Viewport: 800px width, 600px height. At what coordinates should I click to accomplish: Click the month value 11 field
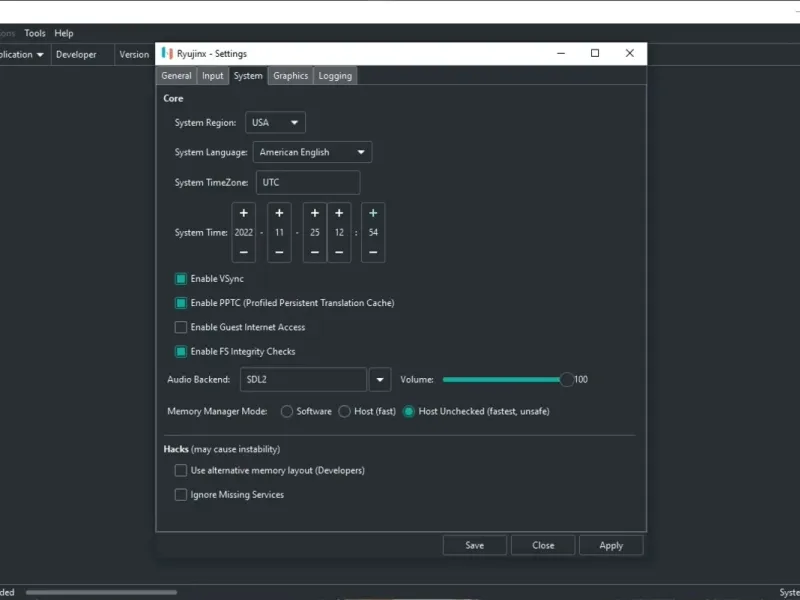[x=279, y=233]
